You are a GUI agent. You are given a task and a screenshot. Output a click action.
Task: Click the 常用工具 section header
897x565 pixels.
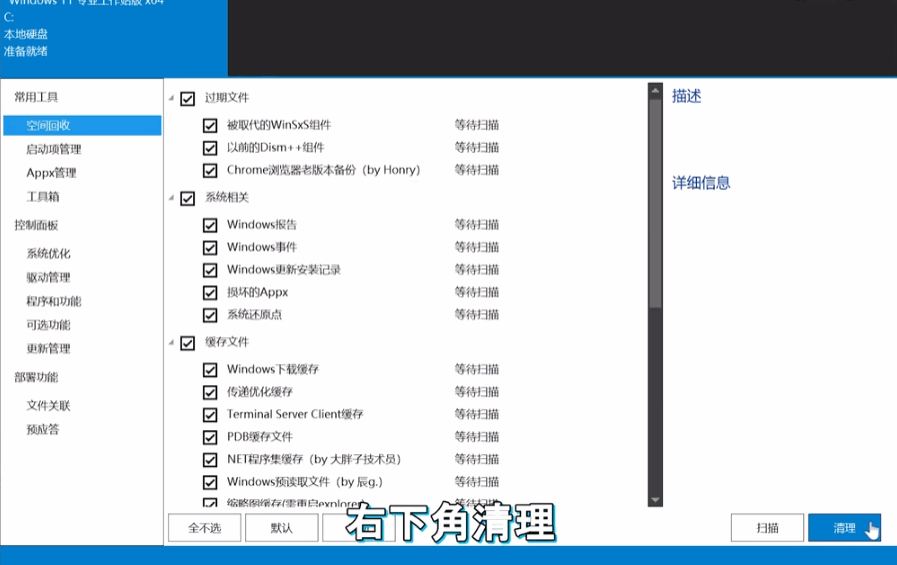tap(36, 97)
